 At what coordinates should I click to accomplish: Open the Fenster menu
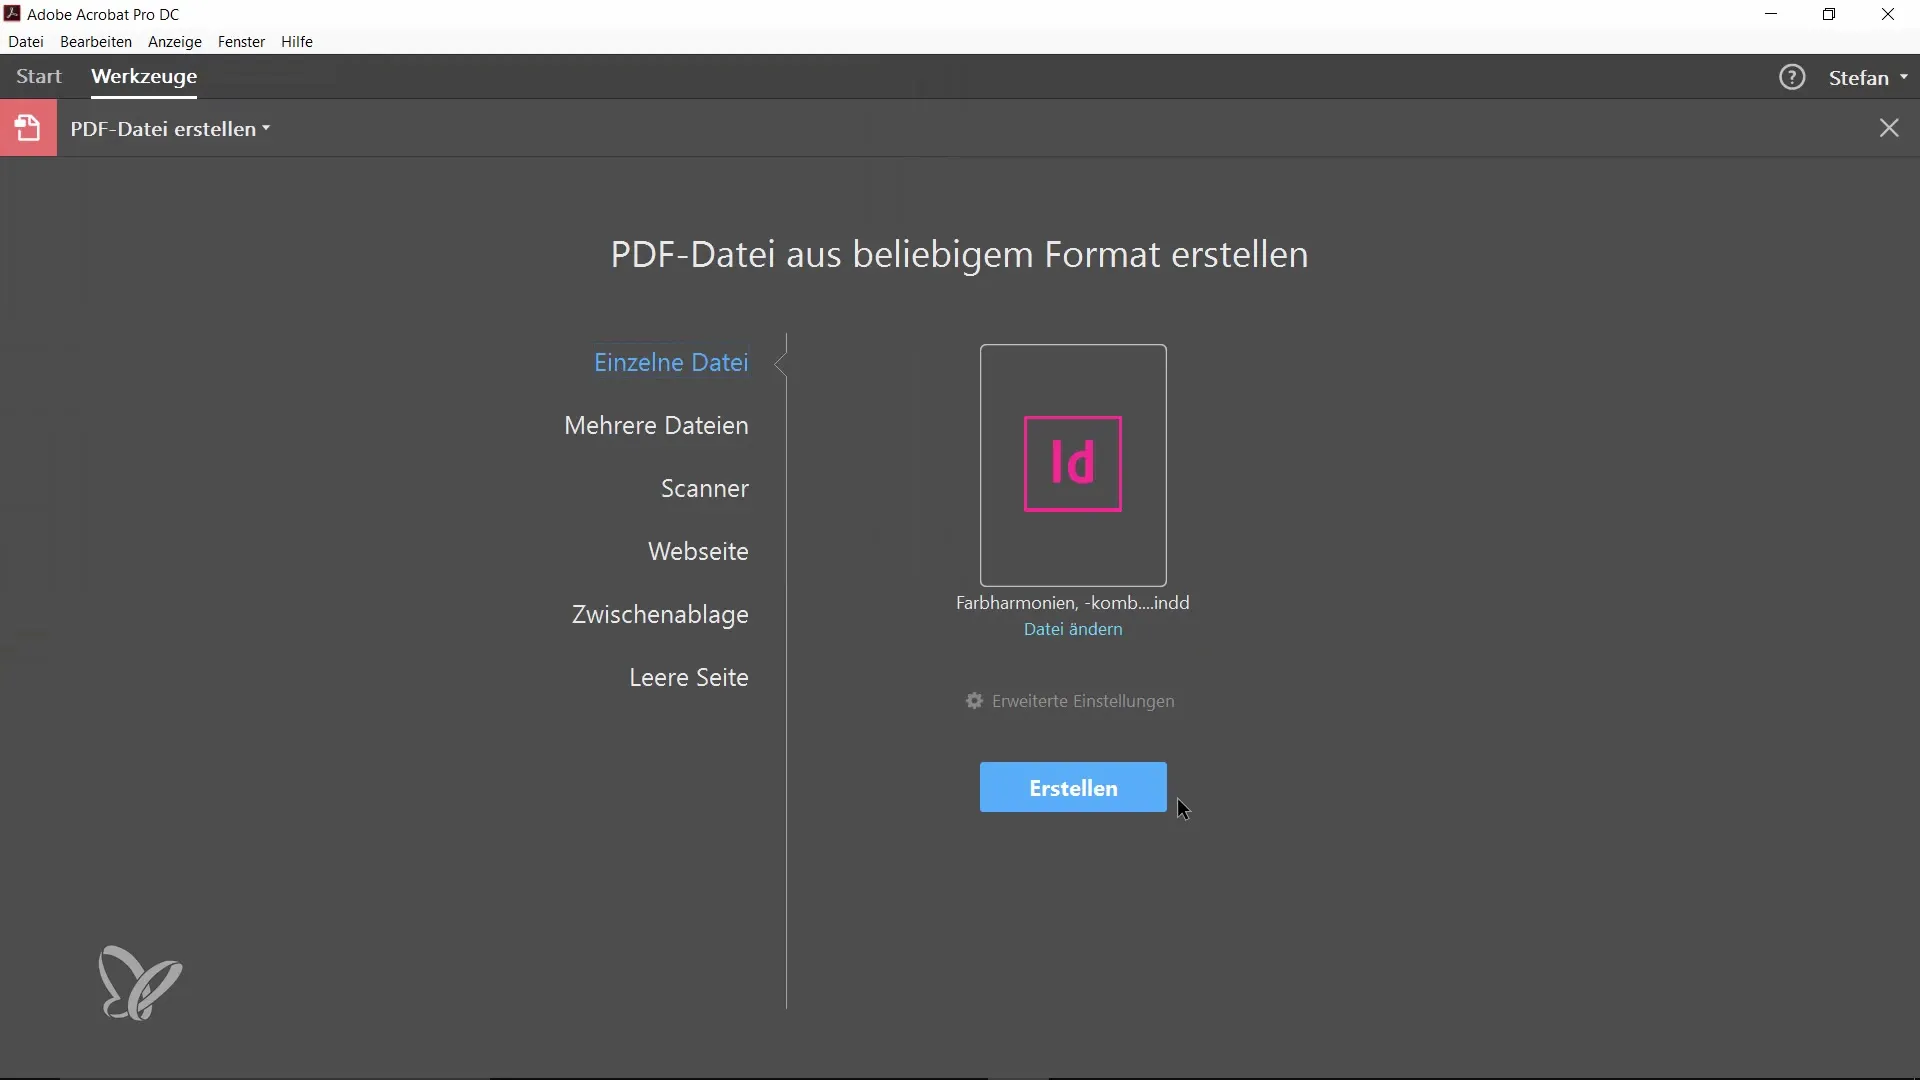241,42
